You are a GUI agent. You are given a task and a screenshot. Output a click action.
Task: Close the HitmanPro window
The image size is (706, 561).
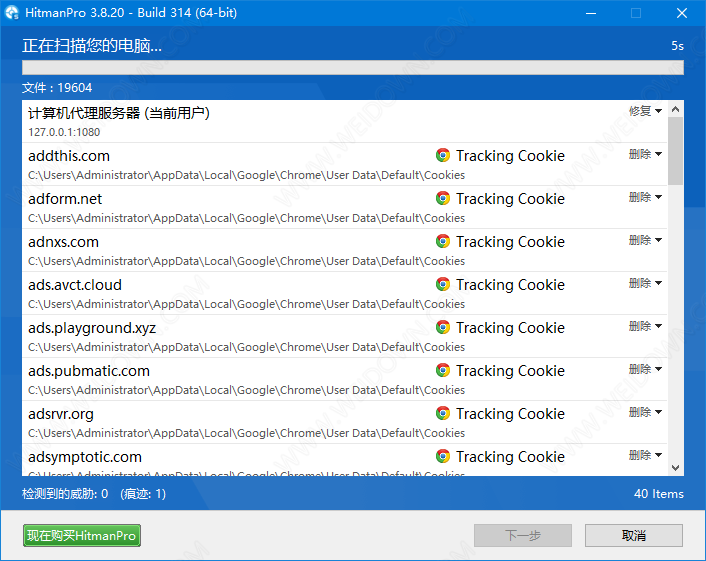pyautogui.click(x=682, y=13)
